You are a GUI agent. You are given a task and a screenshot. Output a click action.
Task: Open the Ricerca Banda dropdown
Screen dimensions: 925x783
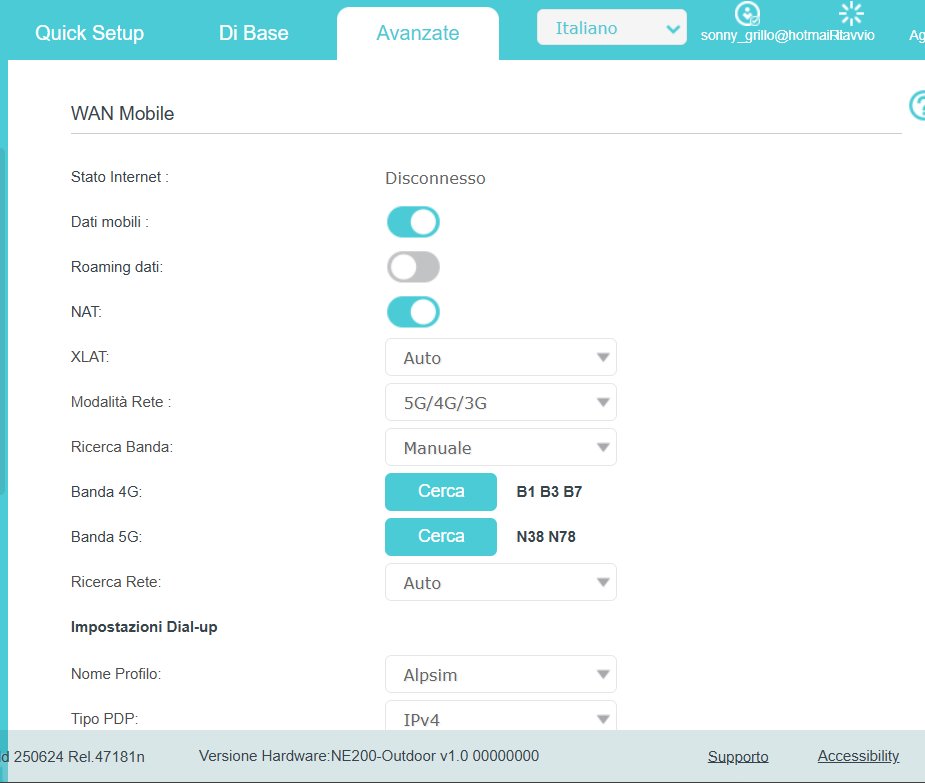click(500, 447)
